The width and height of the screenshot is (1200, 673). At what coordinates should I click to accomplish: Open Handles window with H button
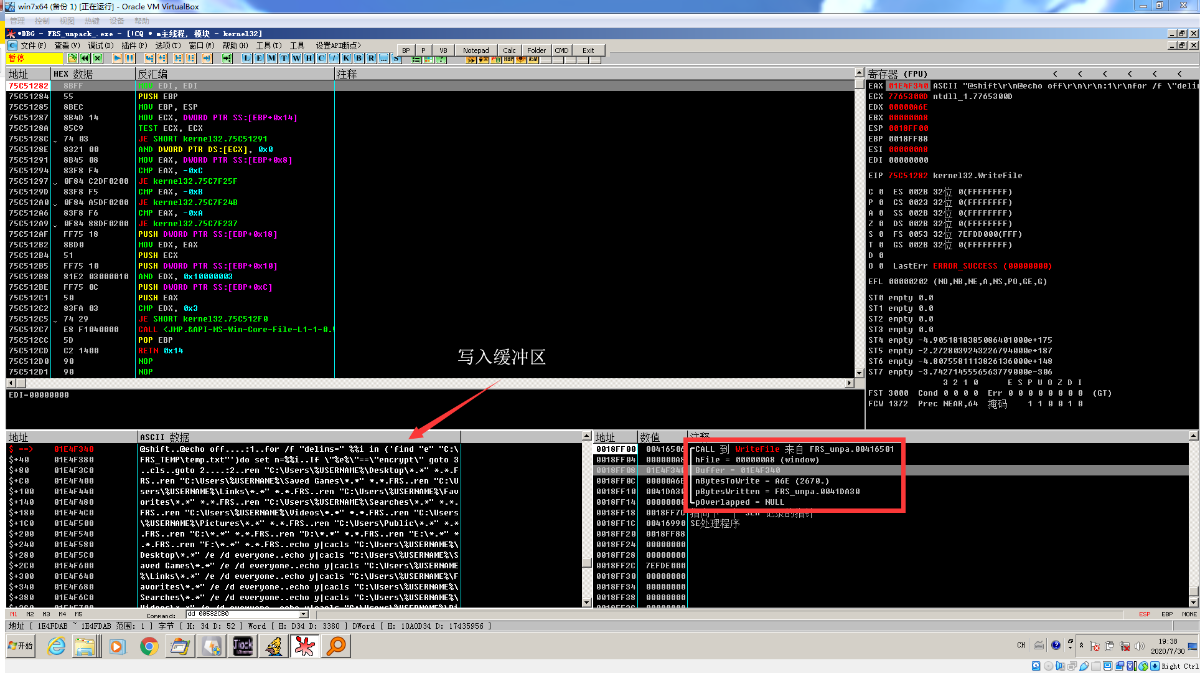(309, 58)
